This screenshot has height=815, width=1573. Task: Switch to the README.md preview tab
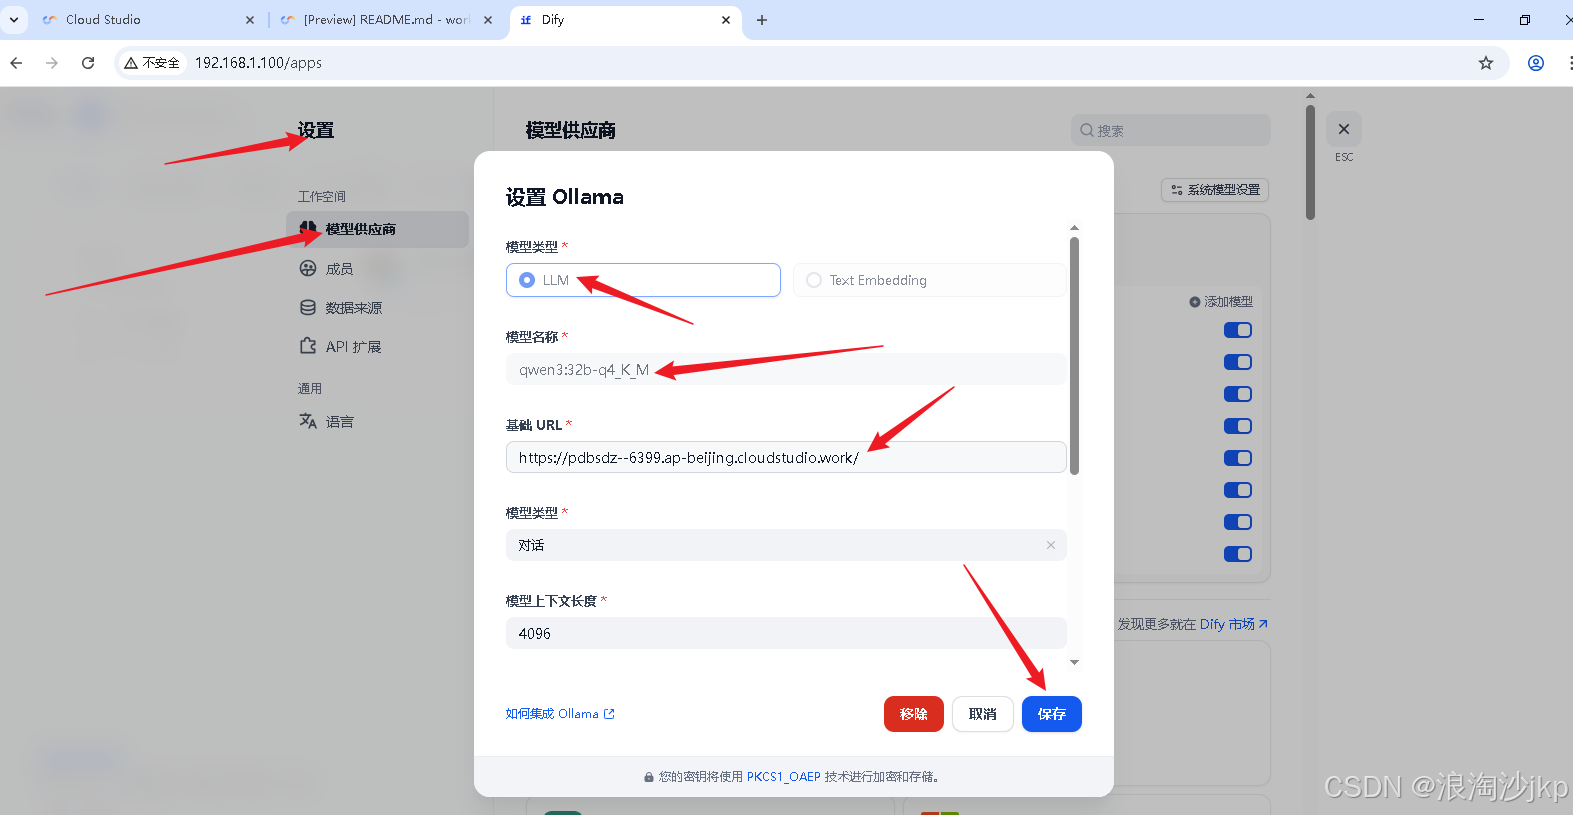pyautogui.click(x=386, y=20)
